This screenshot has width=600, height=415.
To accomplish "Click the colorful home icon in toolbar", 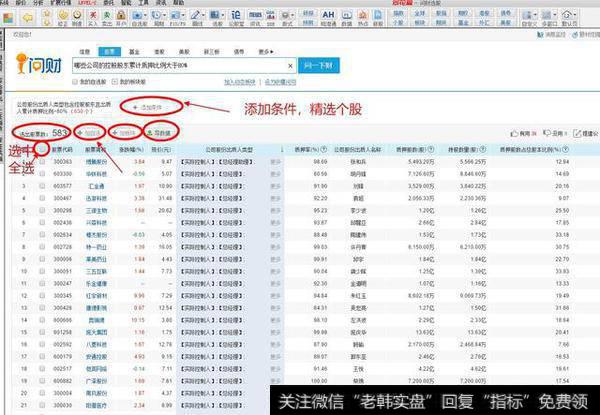I will point(8,18).
